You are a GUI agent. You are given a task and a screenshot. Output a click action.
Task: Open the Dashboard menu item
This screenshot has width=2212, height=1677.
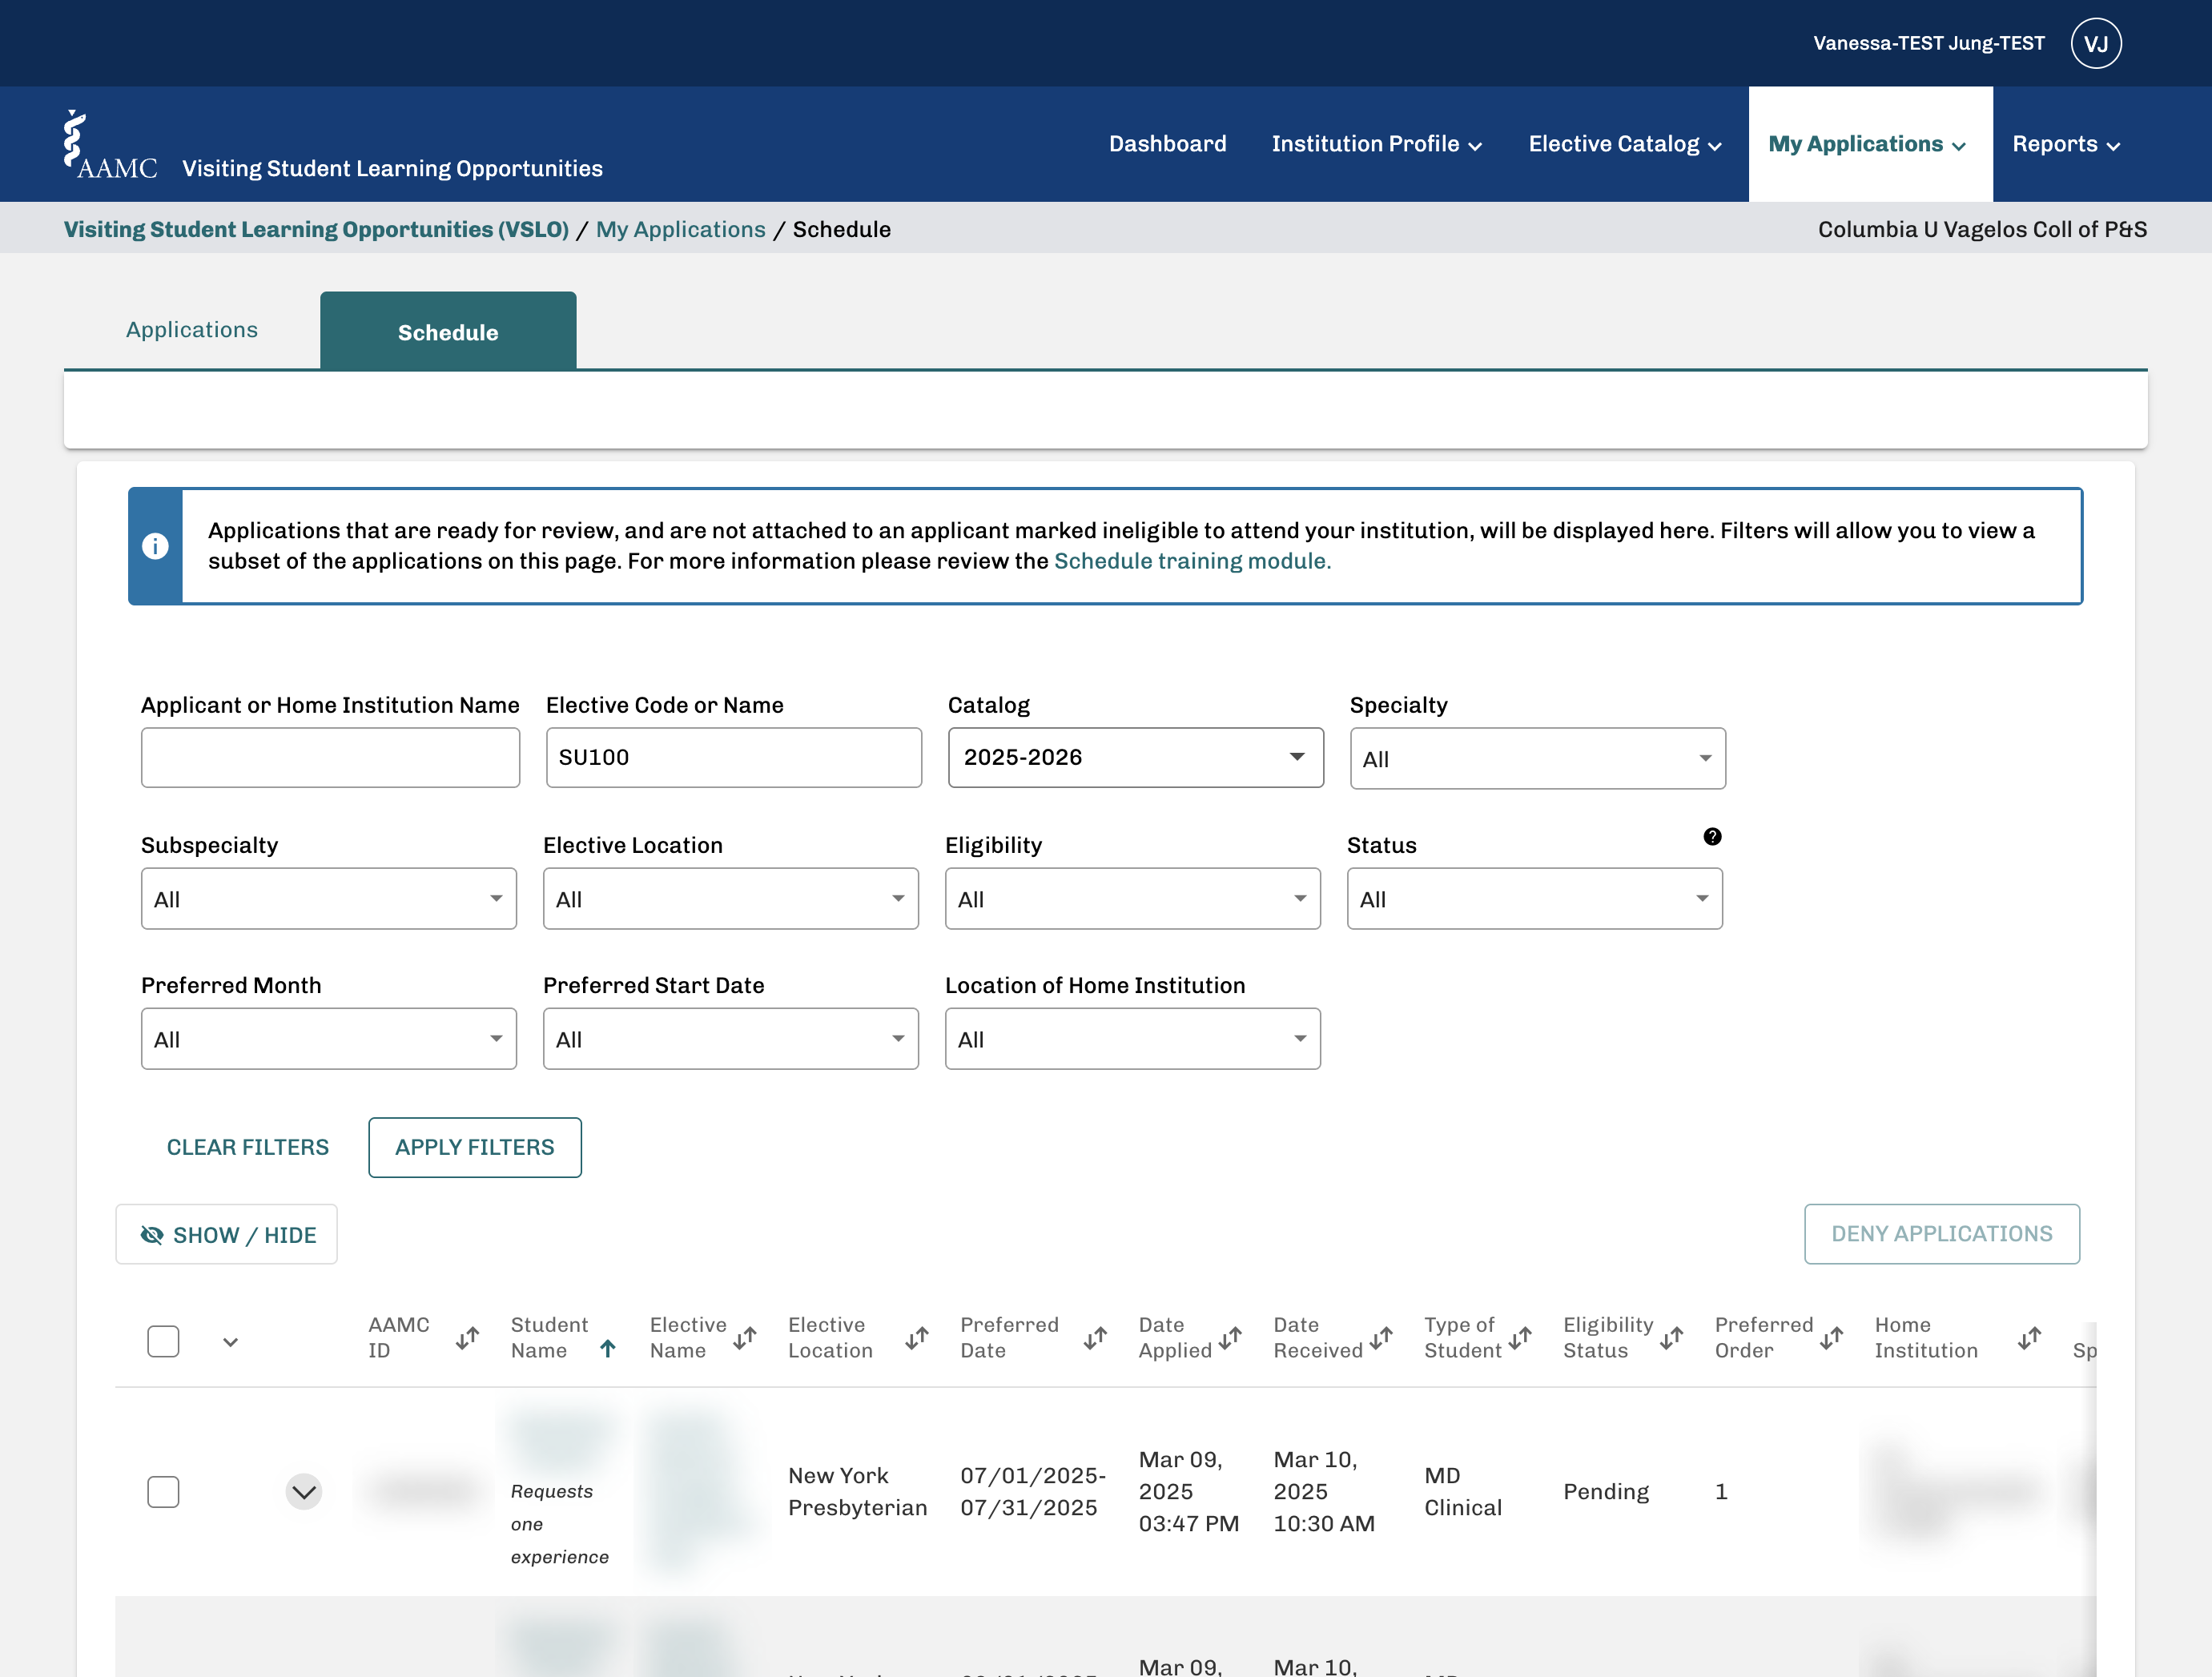[1167, 143]
